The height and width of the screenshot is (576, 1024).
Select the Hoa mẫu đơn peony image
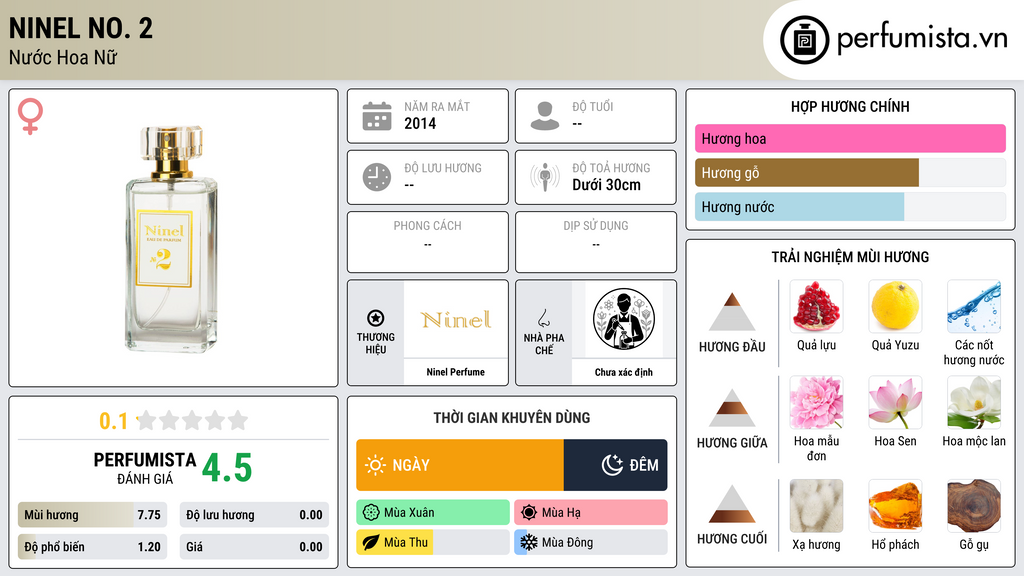click(816, 402)
